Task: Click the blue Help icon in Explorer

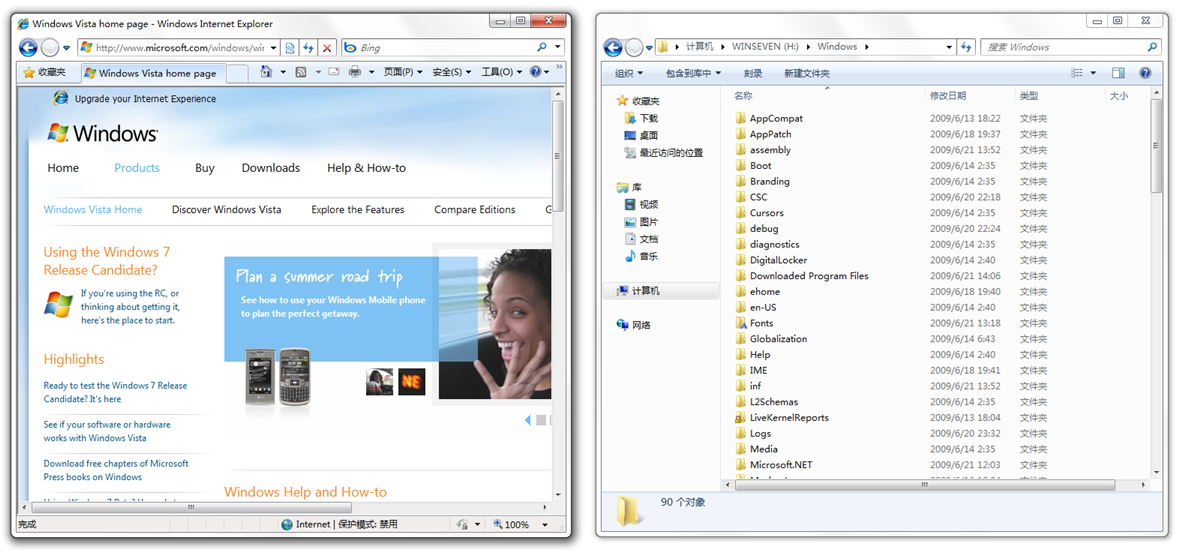Action: tap(1145, 73)
